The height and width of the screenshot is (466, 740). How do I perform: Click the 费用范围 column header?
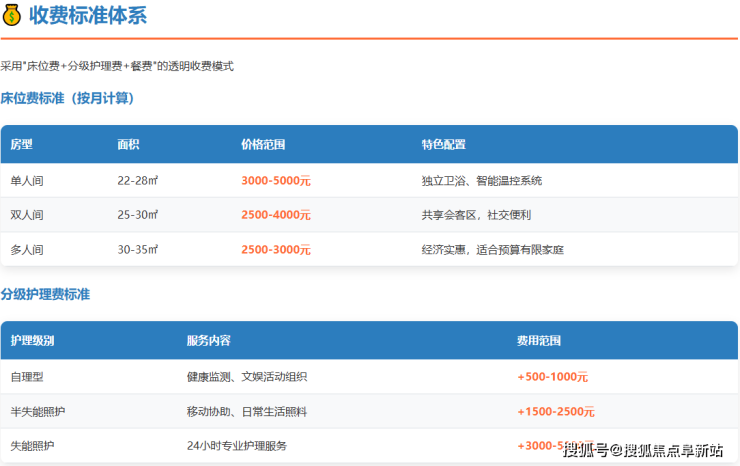(539, 341)
